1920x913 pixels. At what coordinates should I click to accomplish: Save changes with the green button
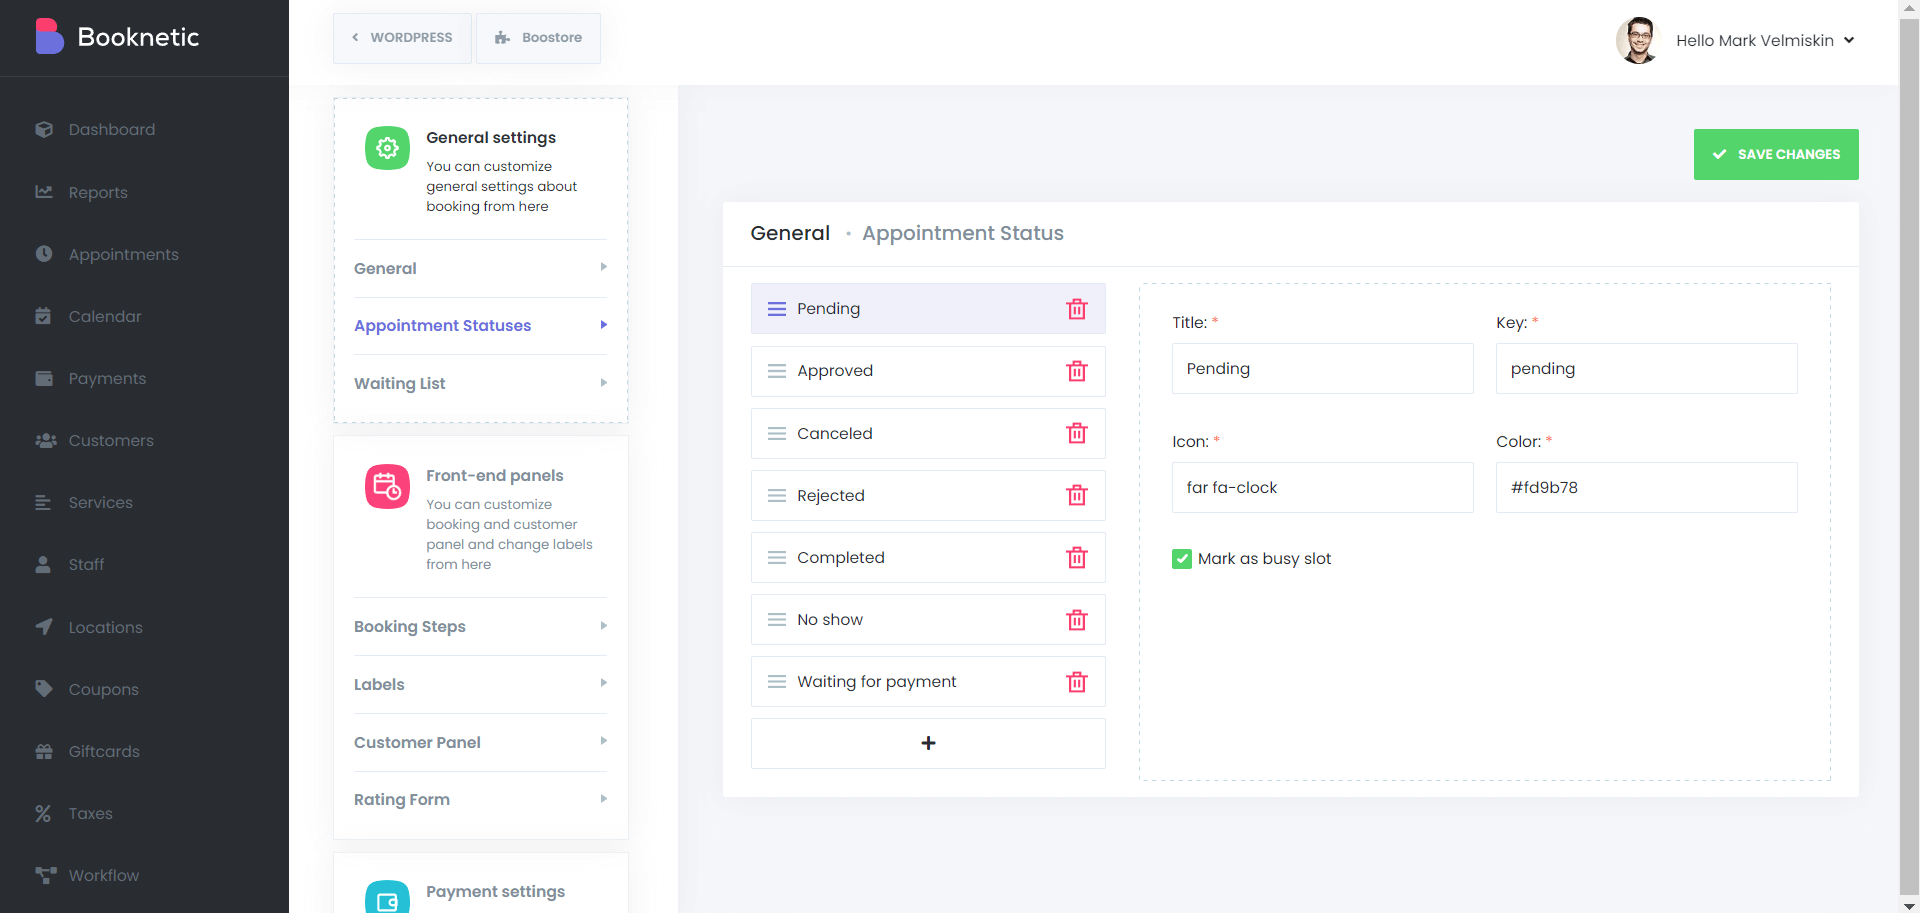[x=1776, y=154]
